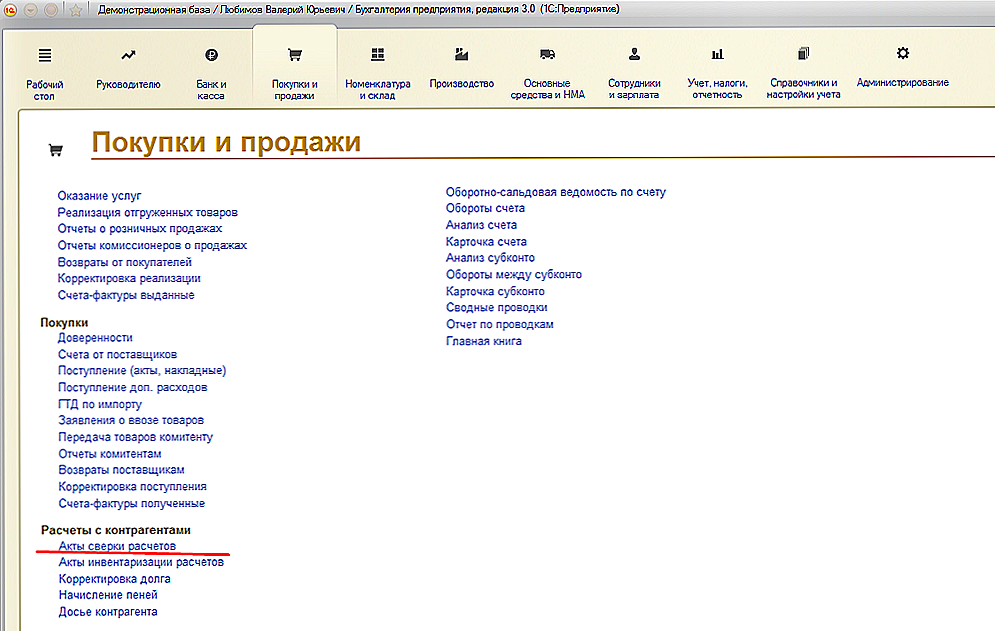This screenshot has height=631, width=995.
Task: Click the Руководителю chart icon
Action: click(128, 55)
